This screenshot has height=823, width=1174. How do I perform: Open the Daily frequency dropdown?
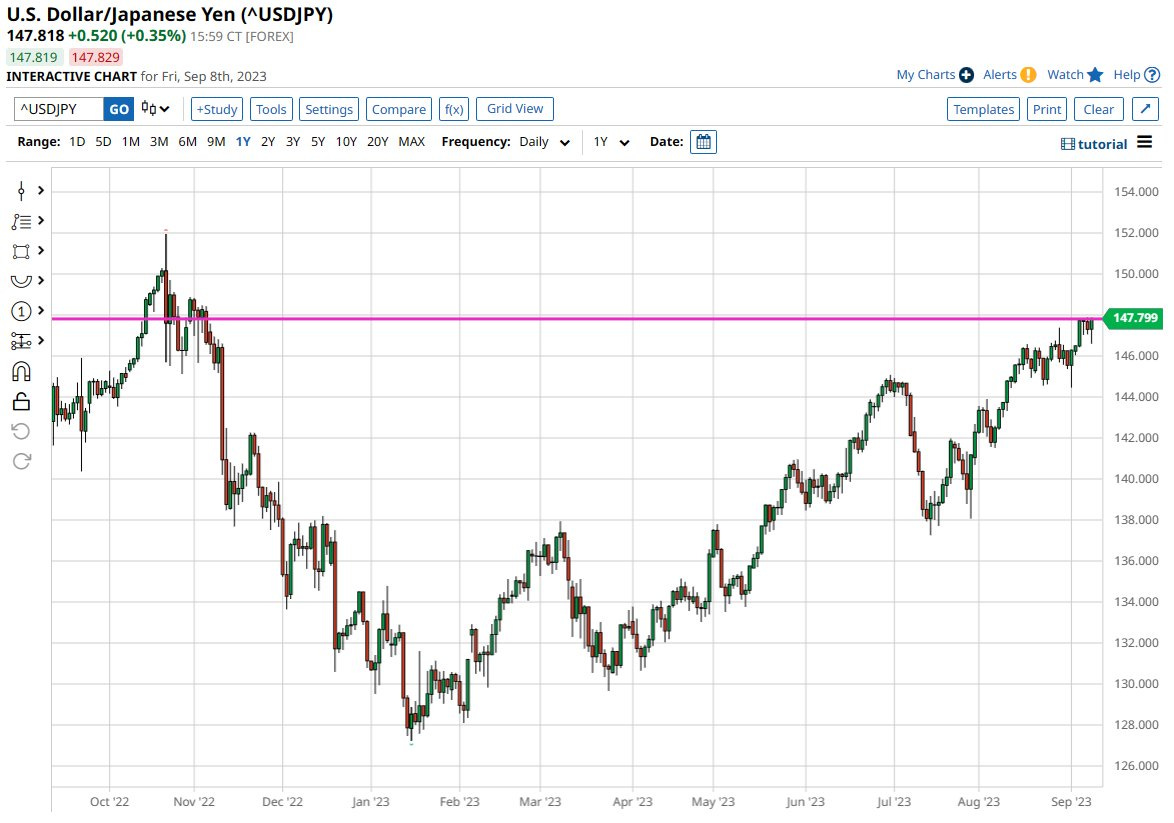[x=545, y=142]
